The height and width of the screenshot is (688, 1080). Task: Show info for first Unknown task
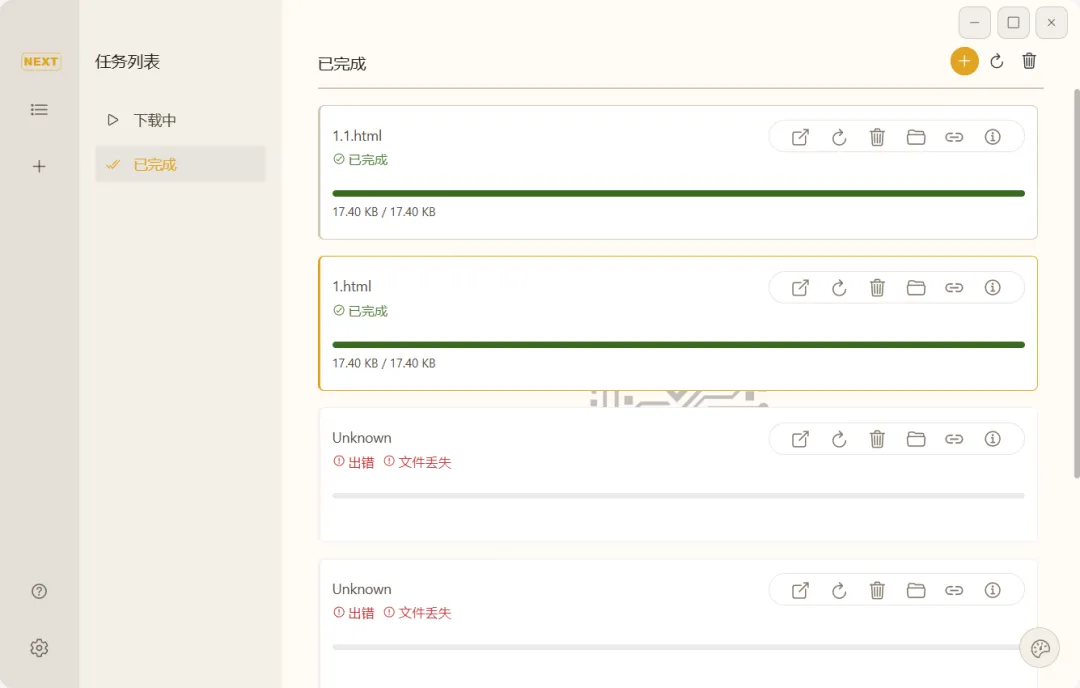[993, 439]
